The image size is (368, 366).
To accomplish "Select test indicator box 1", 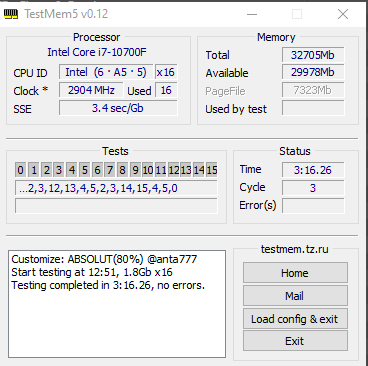I will click(x=34, y=170).
